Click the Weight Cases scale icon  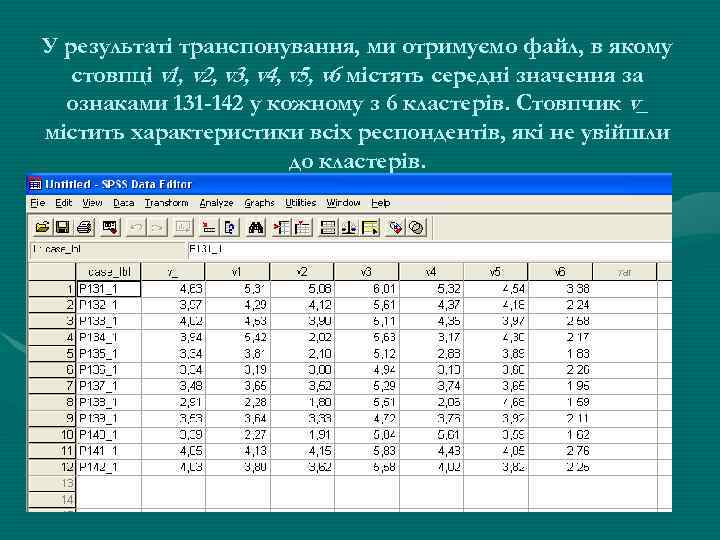(349, 227)
